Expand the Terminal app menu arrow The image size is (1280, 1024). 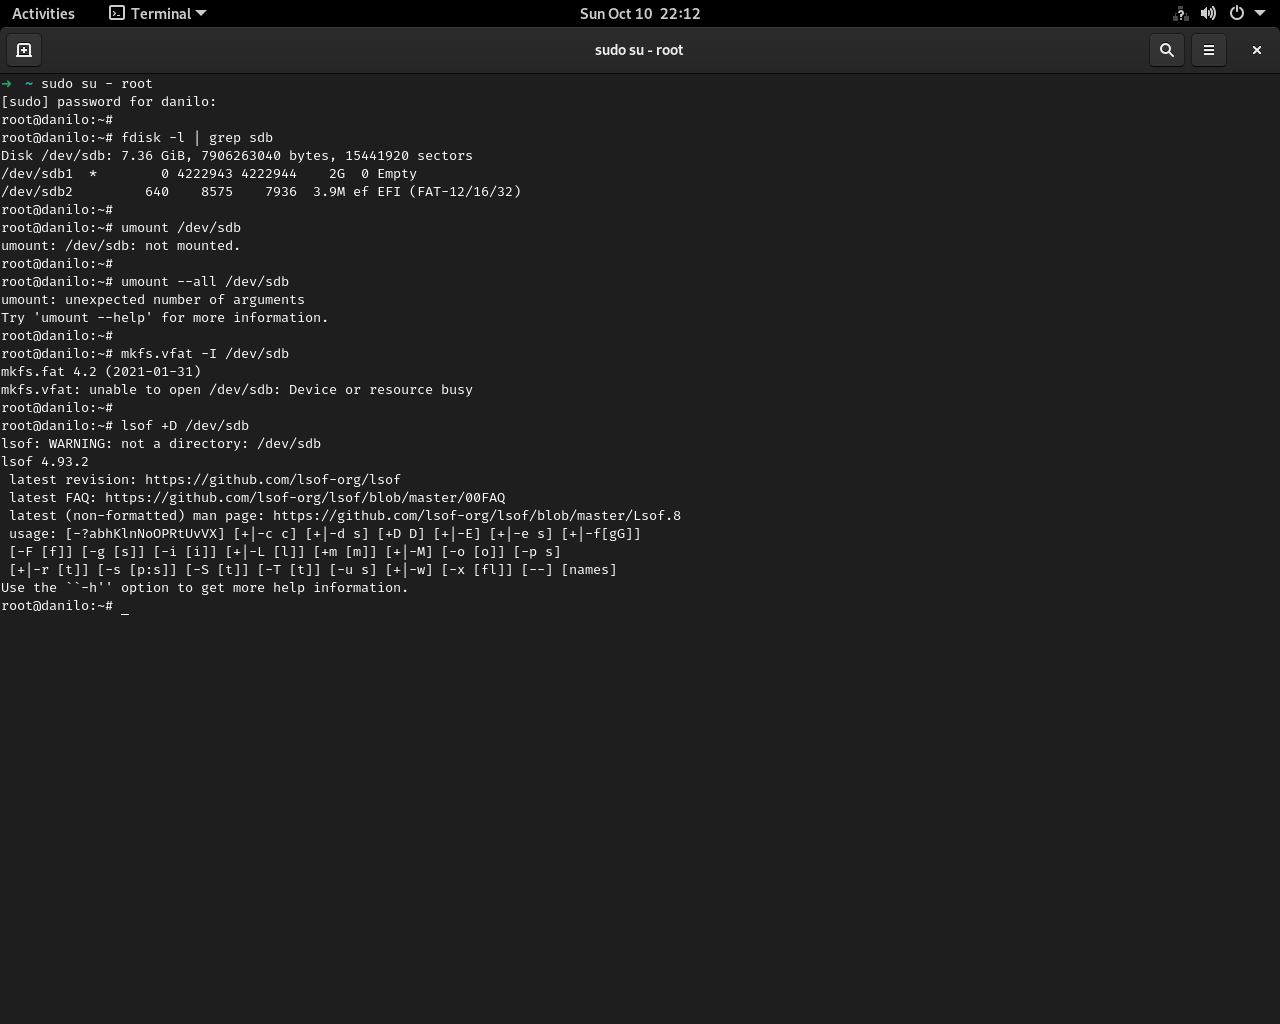coord(201,13)
